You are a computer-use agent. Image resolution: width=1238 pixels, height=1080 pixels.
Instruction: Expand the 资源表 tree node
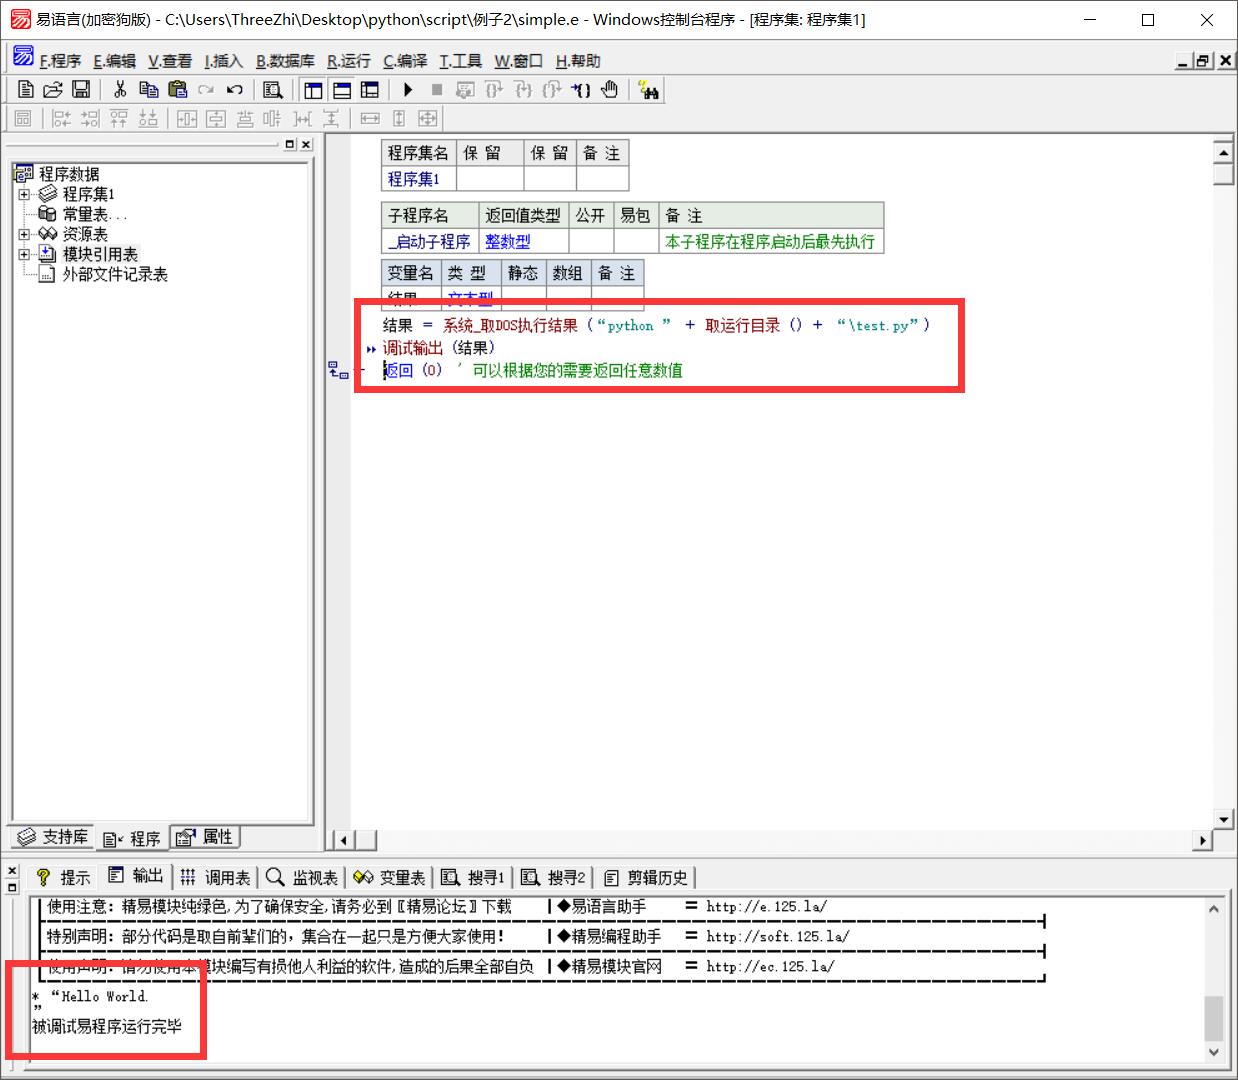[24, 234]
